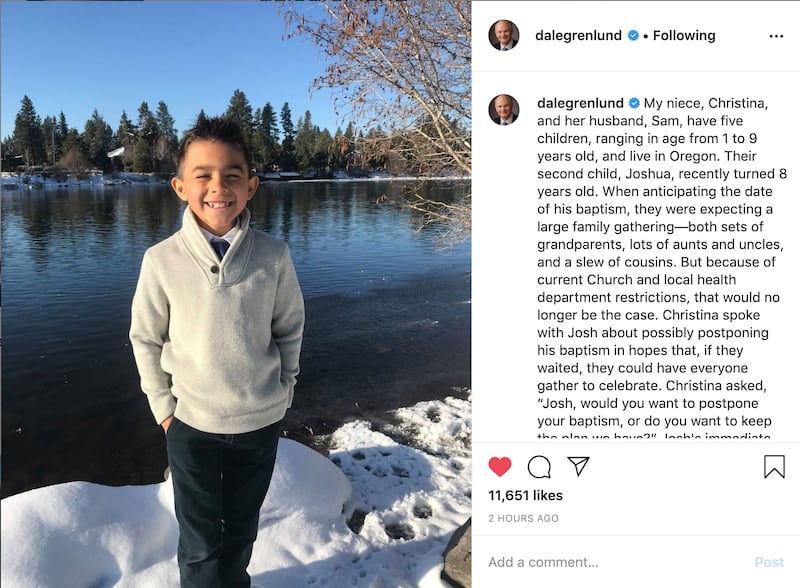
Task: Unlike the post via red heart icon
Action: (x=499, y=467)
